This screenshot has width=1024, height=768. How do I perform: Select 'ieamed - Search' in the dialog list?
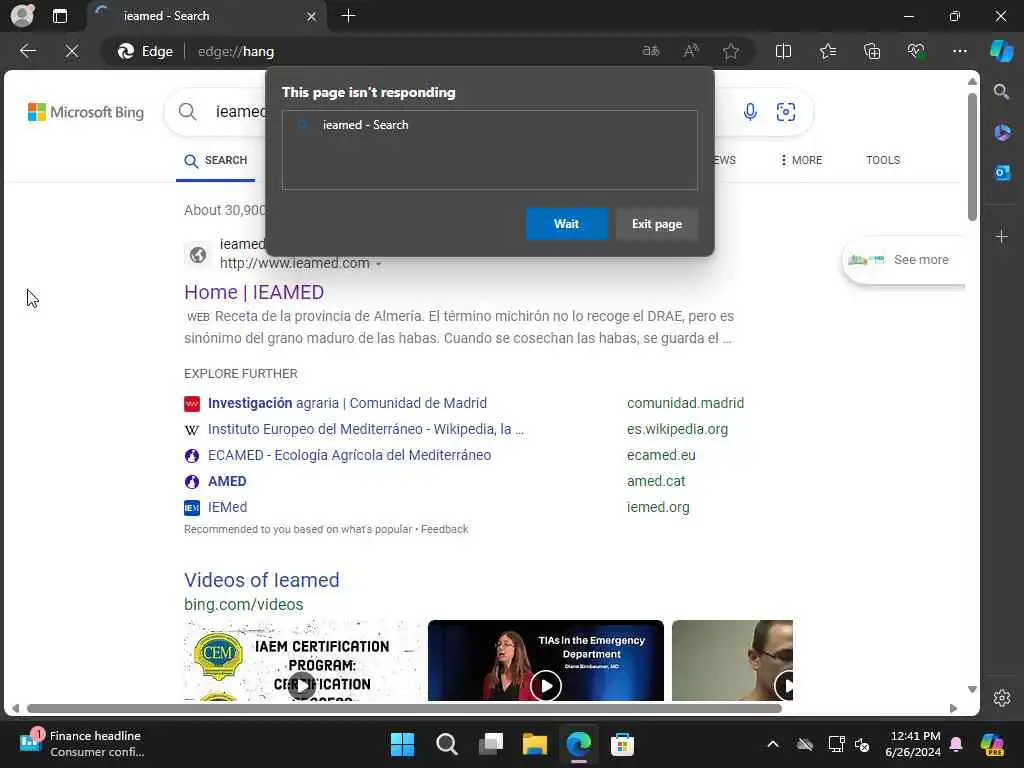489,125
